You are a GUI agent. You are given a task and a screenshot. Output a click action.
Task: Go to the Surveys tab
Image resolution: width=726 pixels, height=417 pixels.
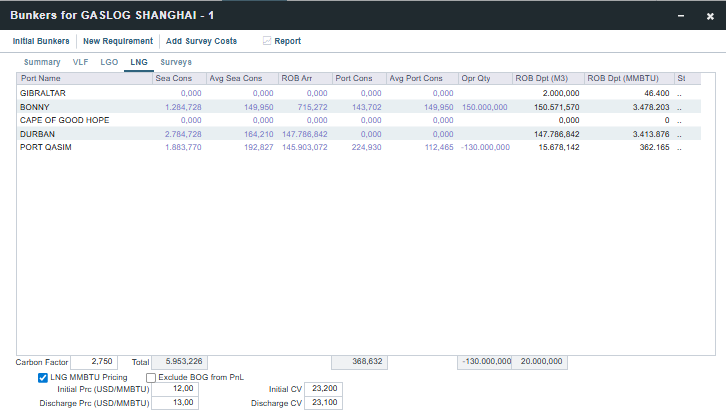tap(176, 62)
